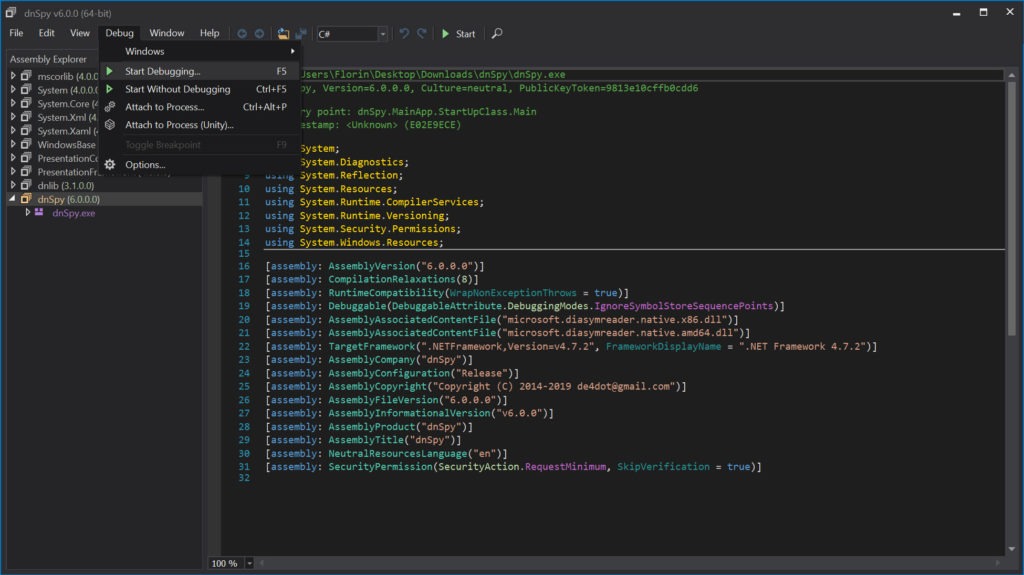Click the Search magnifier icon
Viewport: 1024px width, 575px height.
click(497, 33)
